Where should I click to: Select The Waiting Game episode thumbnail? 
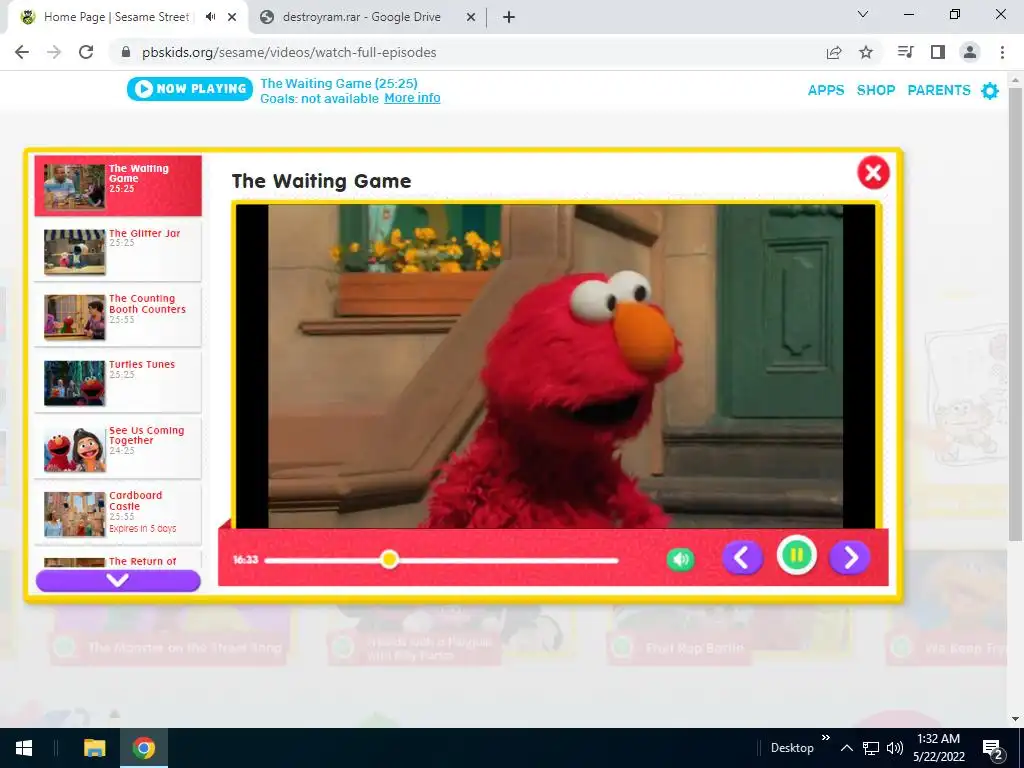(74, 186)
